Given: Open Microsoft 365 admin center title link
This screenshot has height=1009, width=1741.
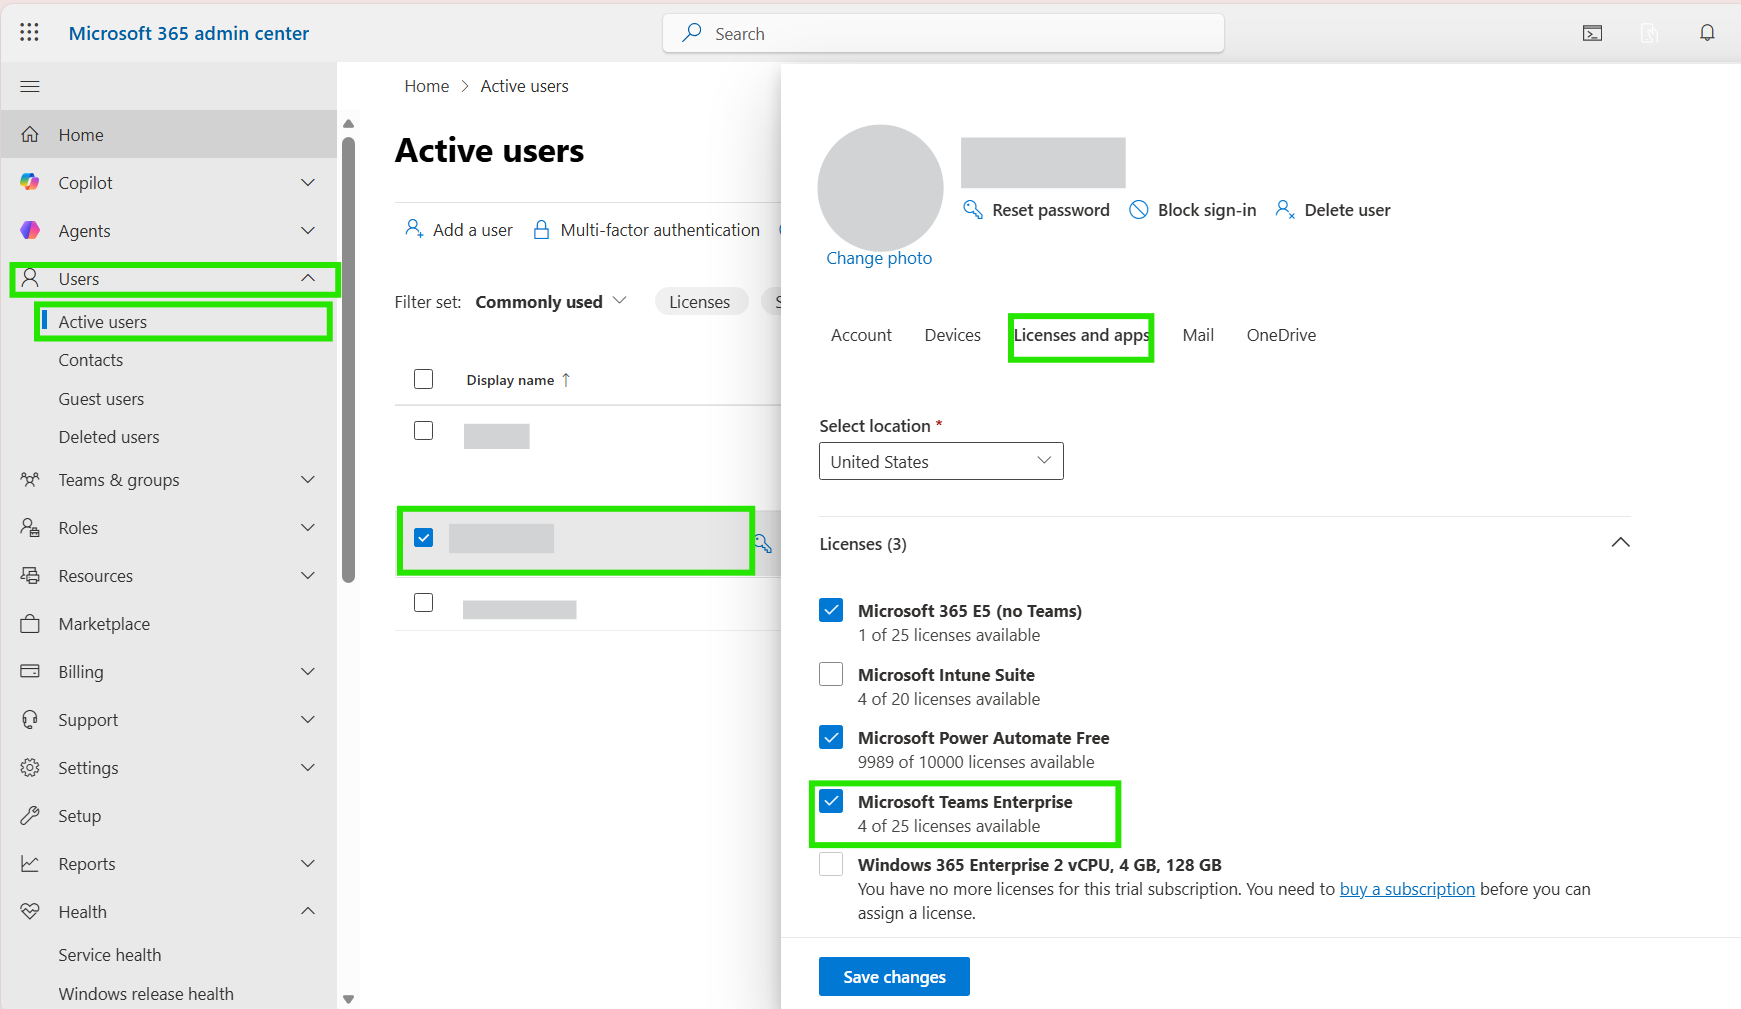Looking at the screenshot, I should pyautogui.click(x=189, y=33).
